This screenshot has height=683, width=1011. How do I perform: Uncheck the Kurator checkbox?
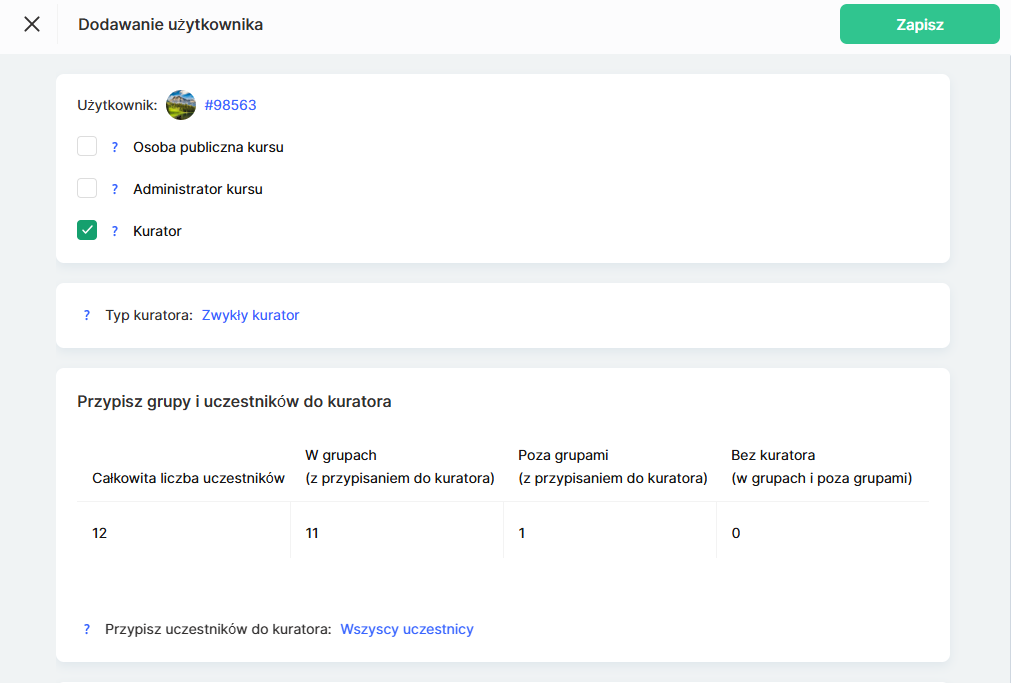pos(87,231)
